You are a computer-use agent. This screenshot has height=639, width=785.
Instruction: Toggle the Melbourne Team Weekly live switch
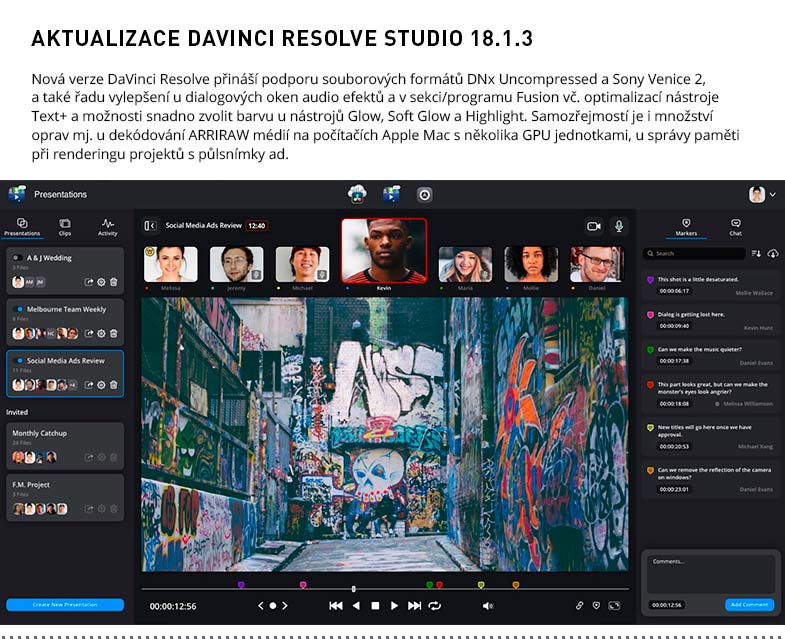coord(18,309)
